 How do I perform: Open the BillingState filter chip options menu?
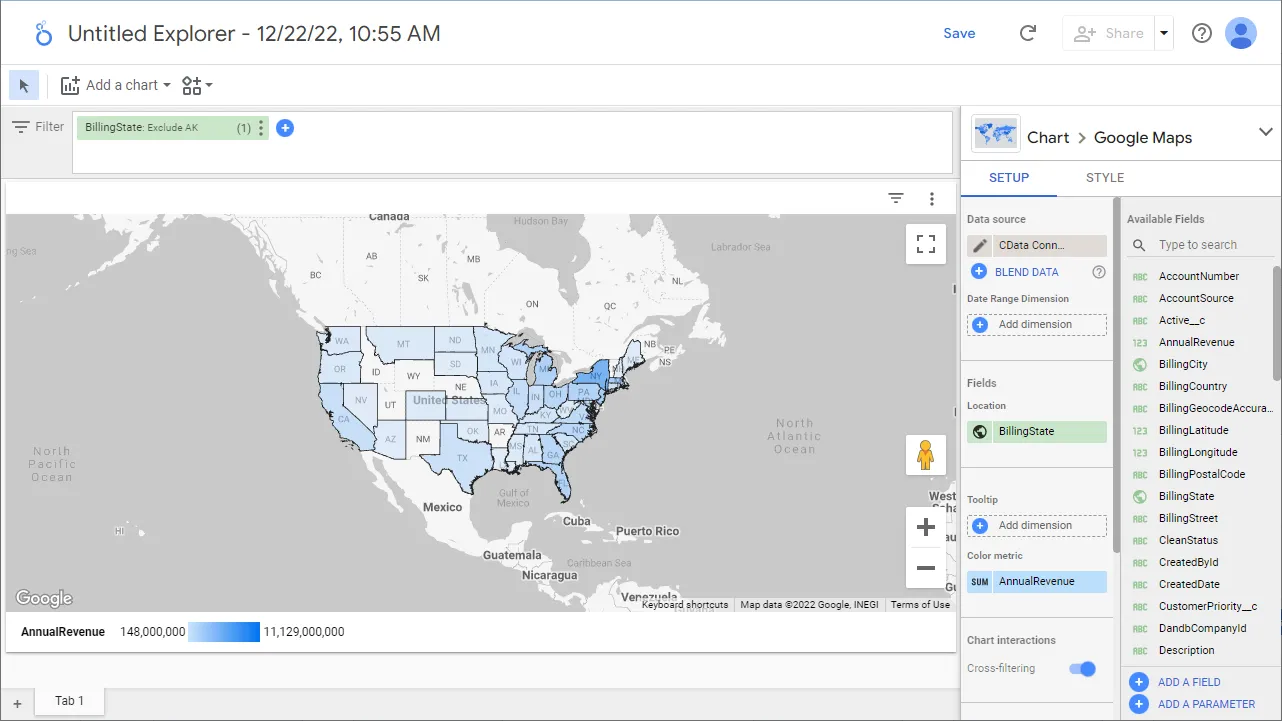(x=261, y=126)
